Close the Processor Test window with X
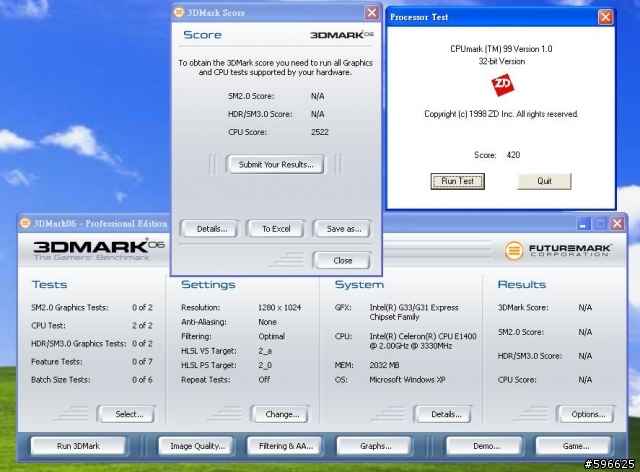Screen dimensions: 640x472 pos(605,17)
